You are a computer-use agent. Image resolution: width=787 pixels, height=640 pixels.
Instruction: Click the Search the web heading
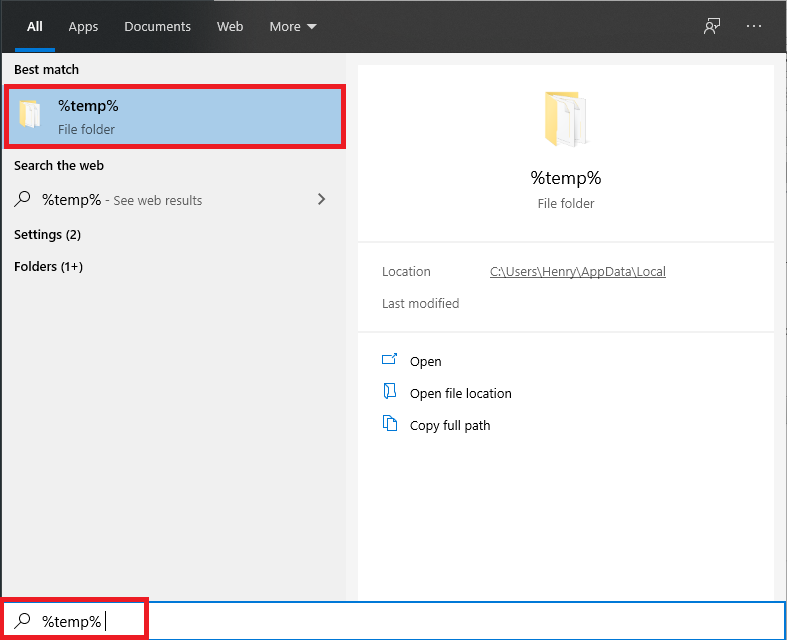tap(59, 166)
